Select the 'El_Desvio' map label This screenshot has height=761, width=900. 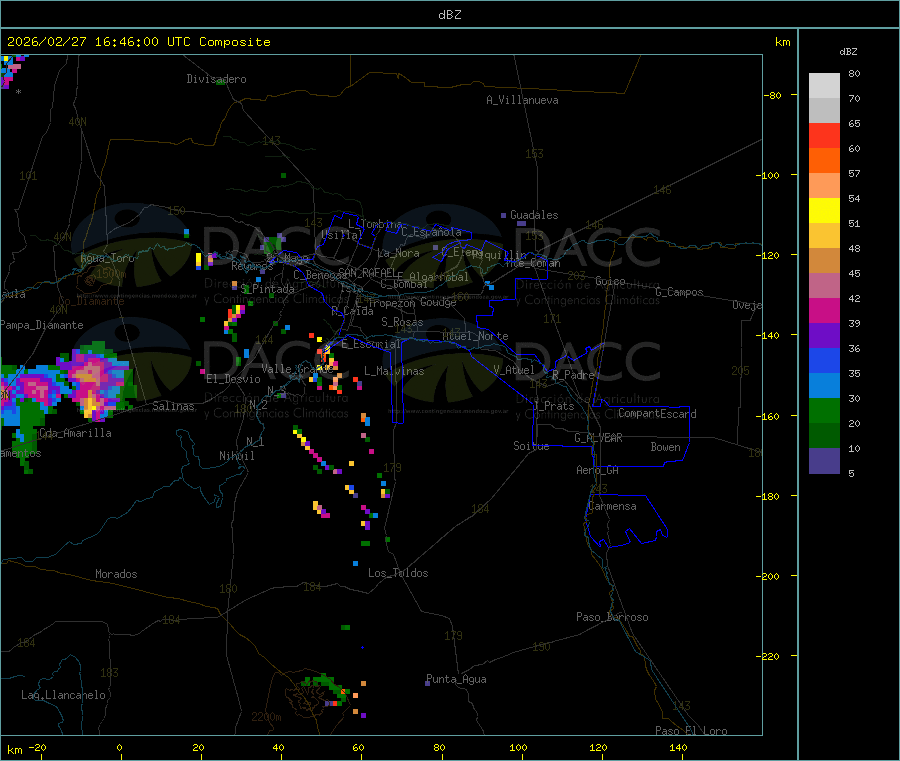tap(233, 379)
